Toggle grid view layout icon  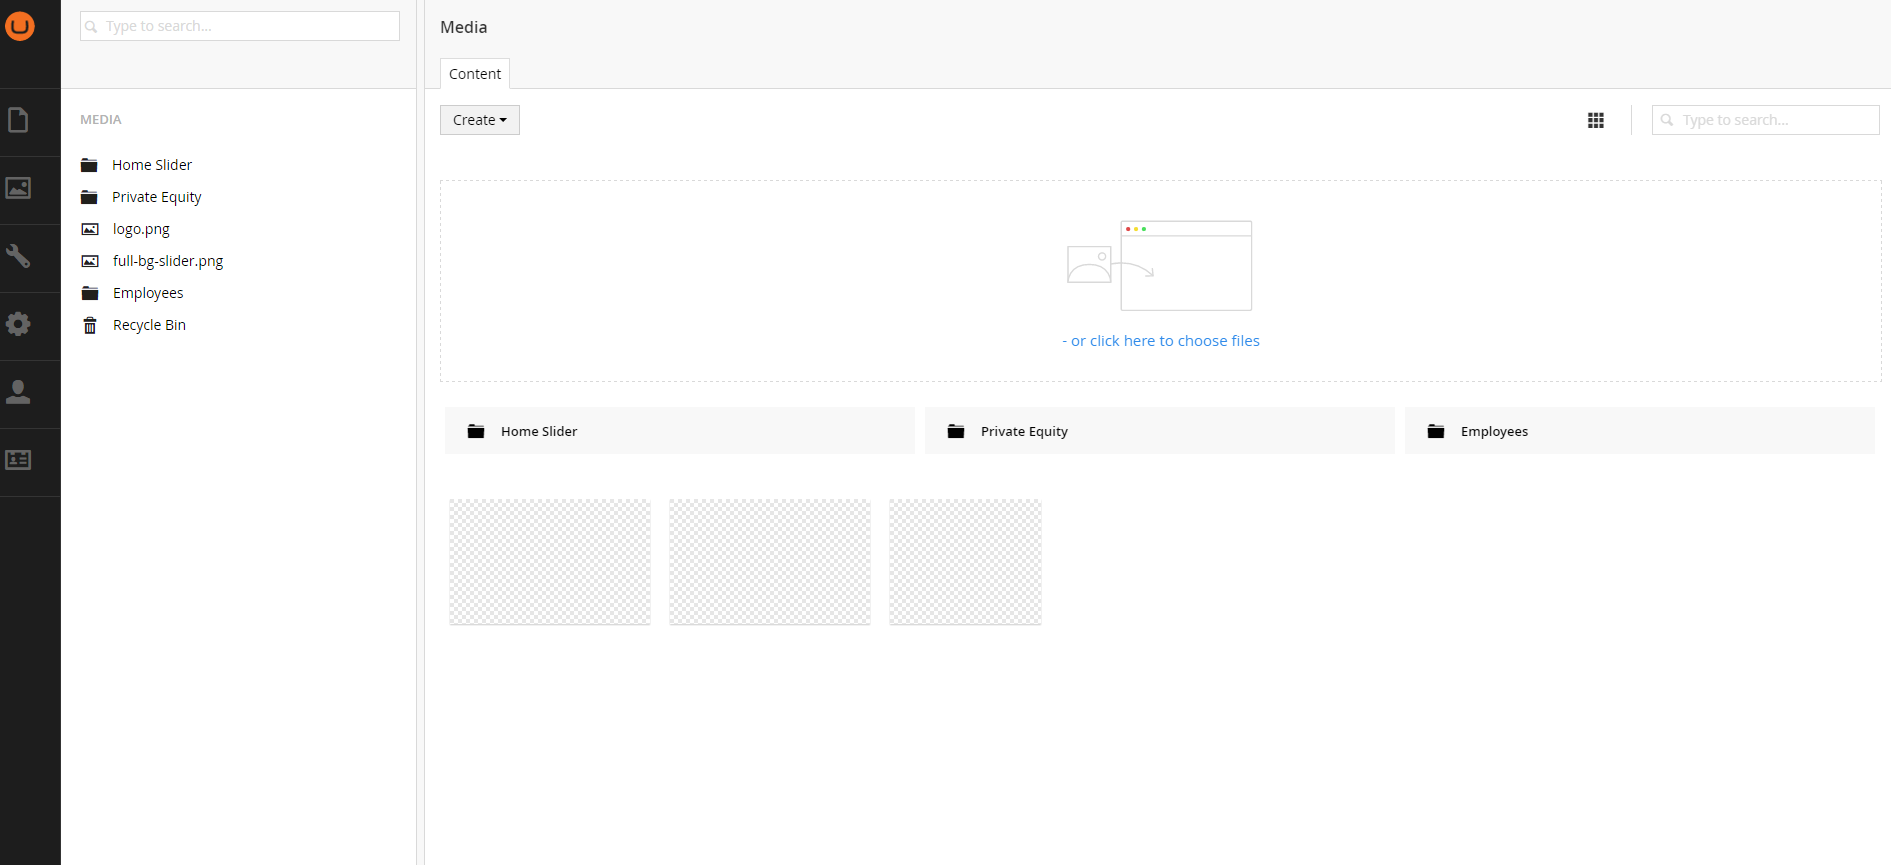(1595, 120)
